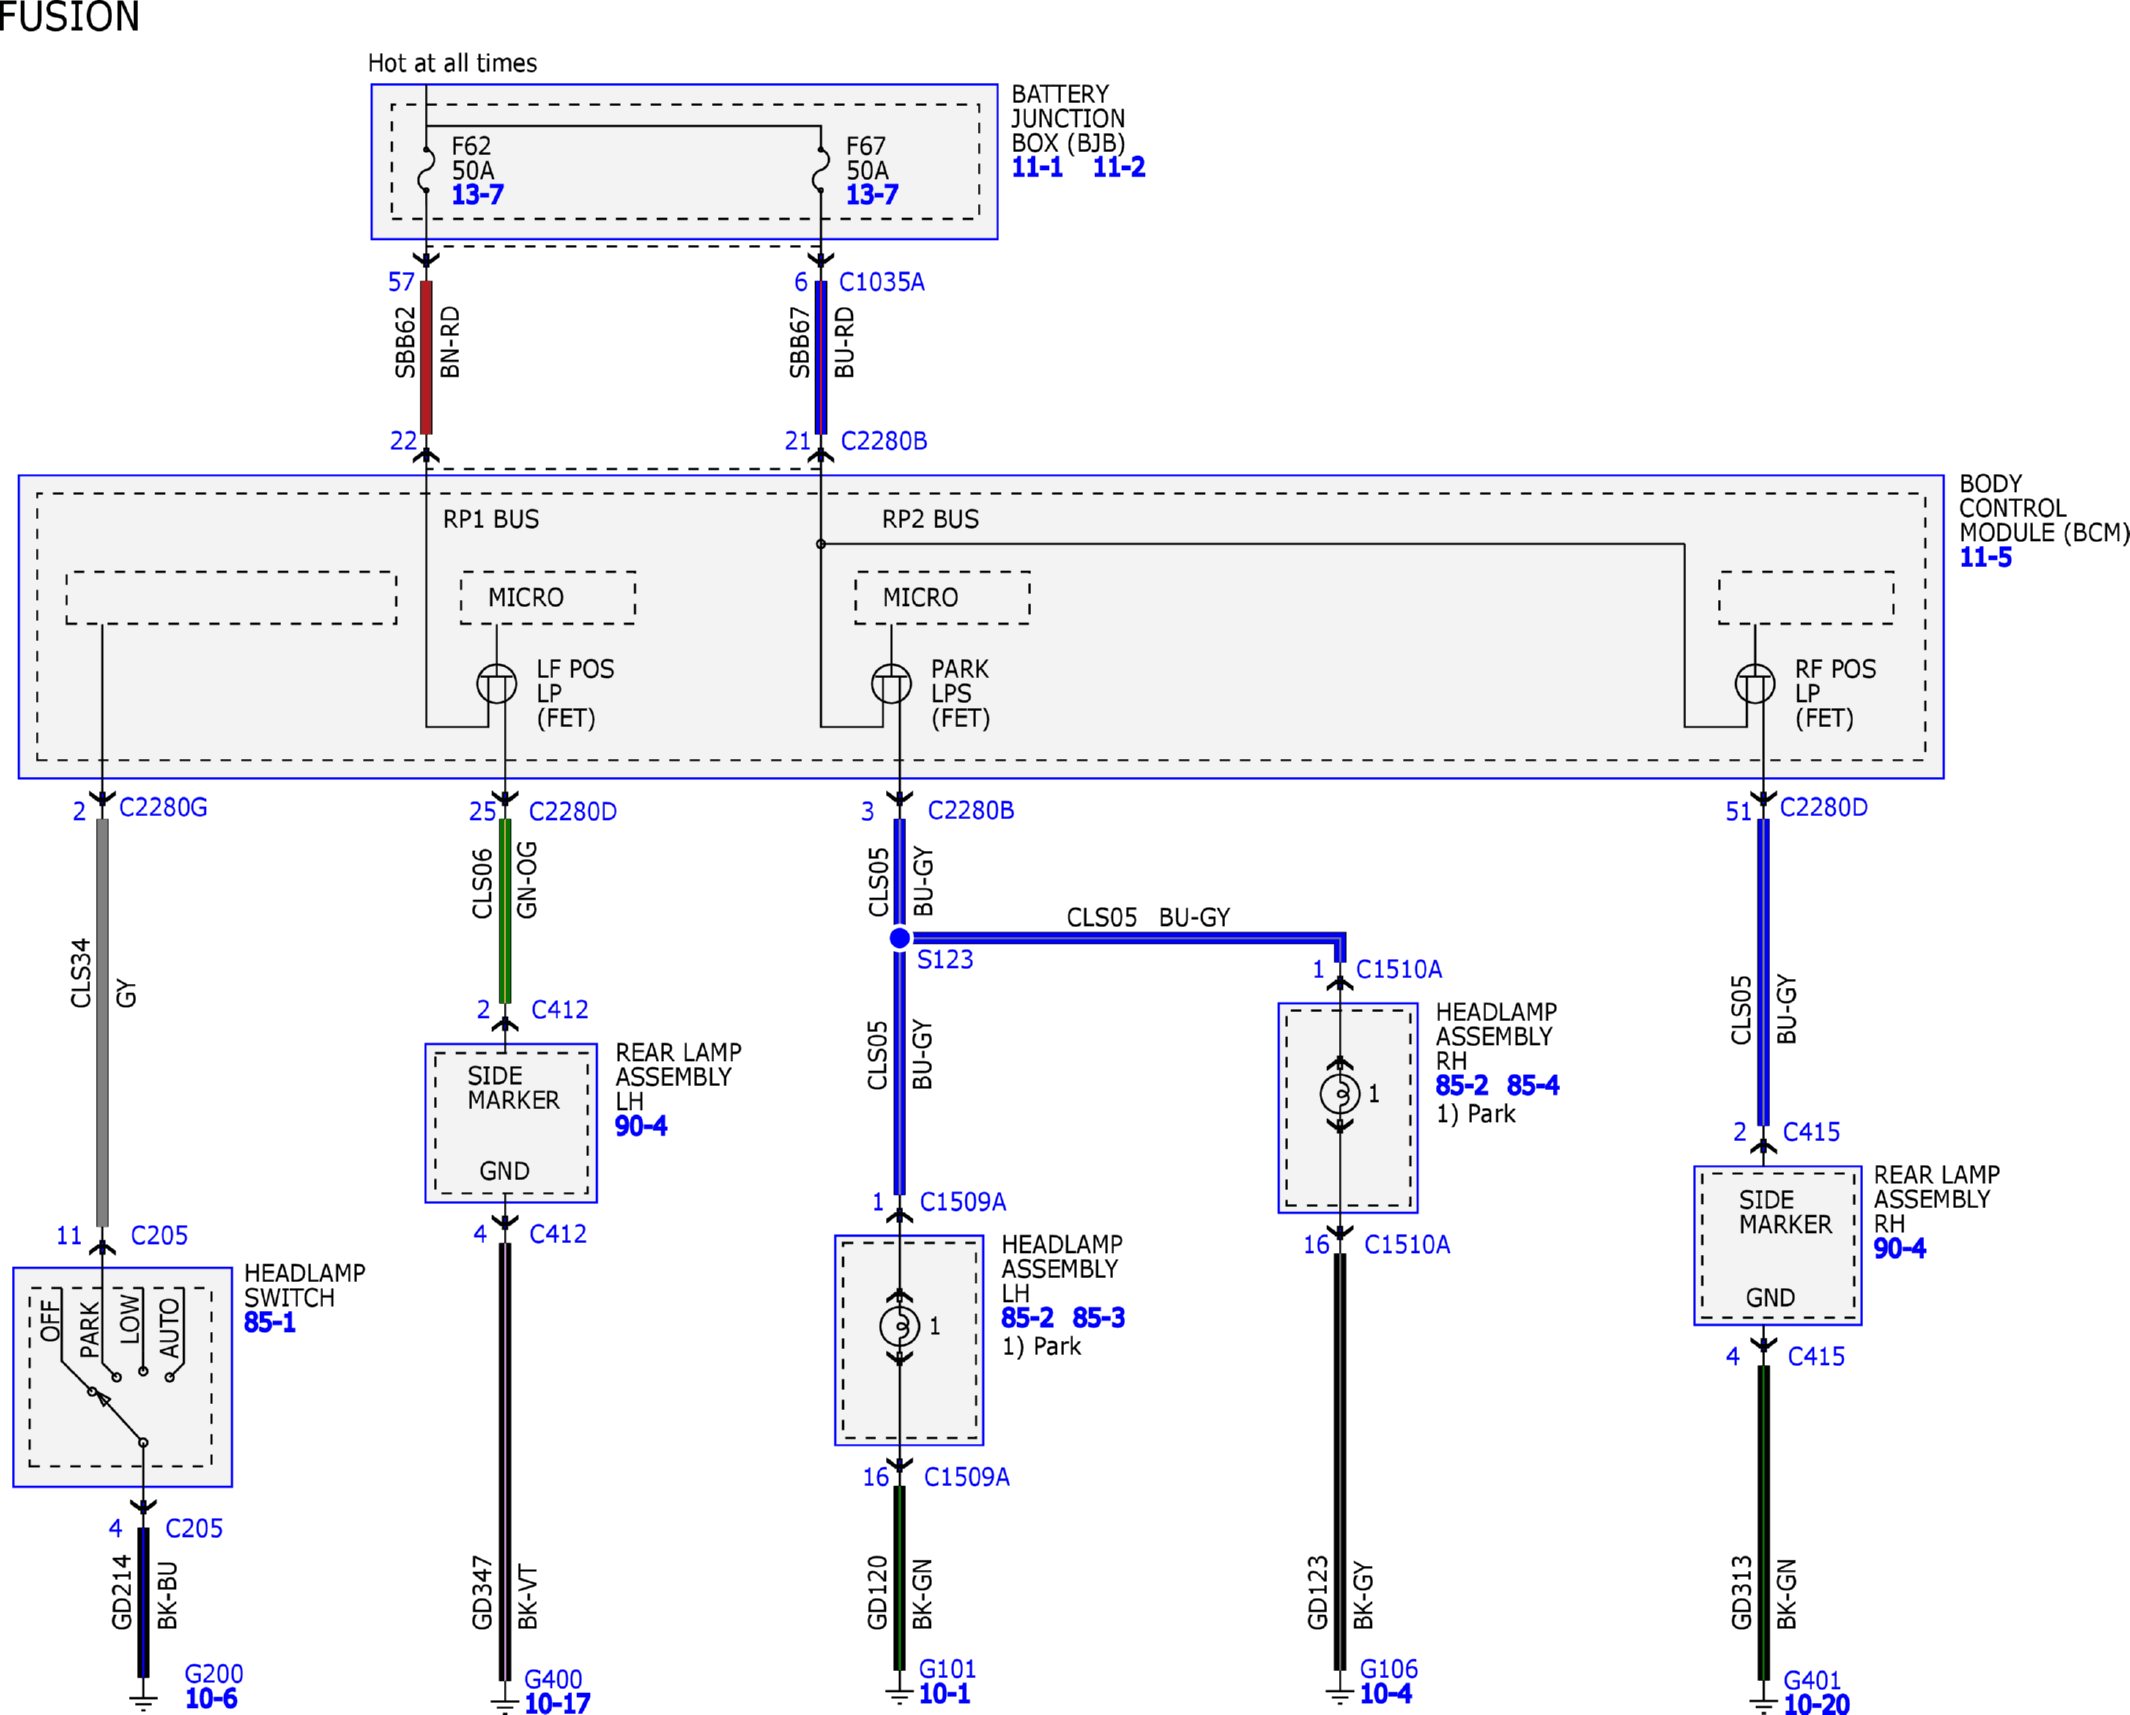Follow the G401 ground 10-20 reference
Viewport: 2130px width, 1715px height.
pyautogui.click(x=1816, y=1704)
